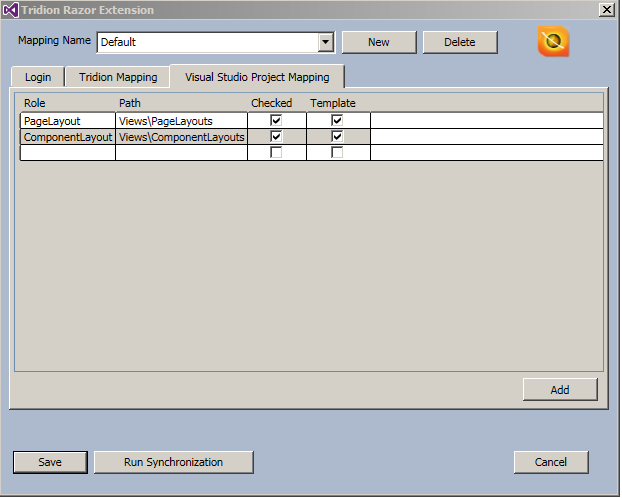
Task: Toggle Checked box for PageLayout row
Action: tap(276, 120)
